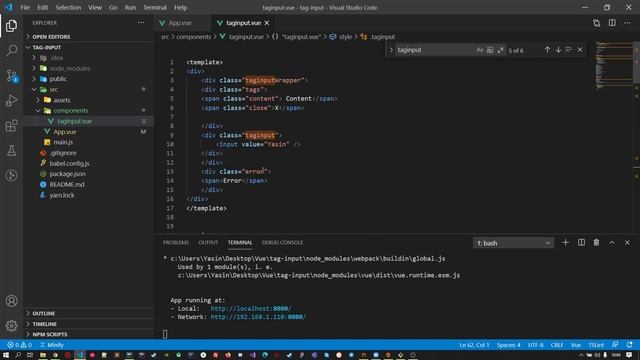Open the Source Control view
The width and height of the screenshot is (640, 360).
click(11, 76)
